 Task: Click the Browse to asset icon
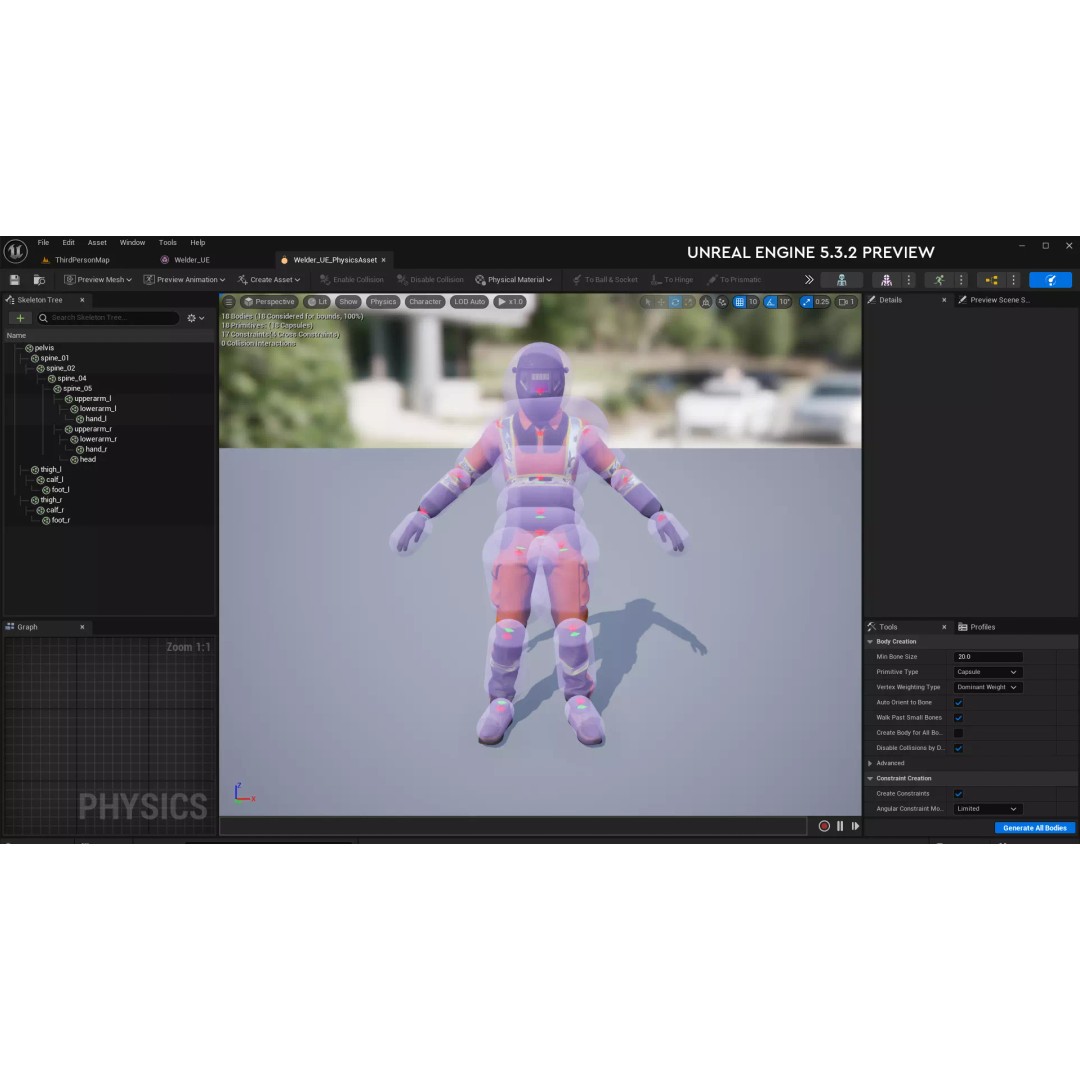click(x=39, y=280)
